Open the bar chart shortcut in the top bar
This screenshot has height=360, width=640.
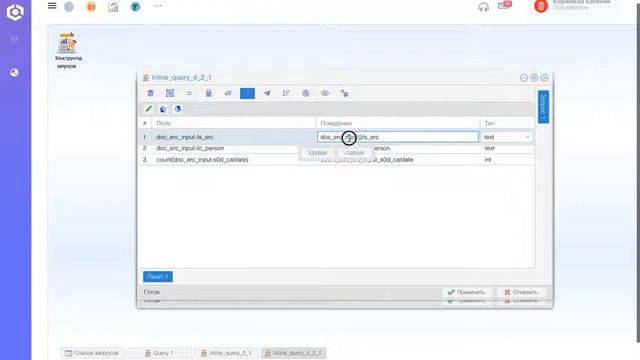113,7
